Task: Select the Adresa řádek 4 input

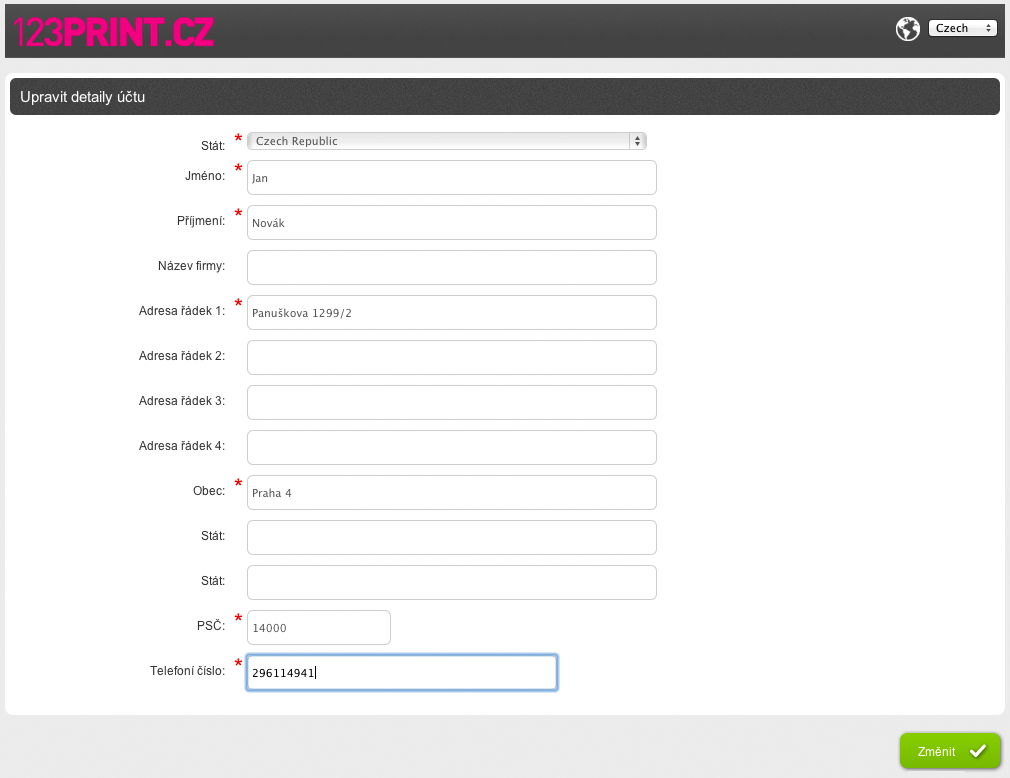Action: (451, 448)
